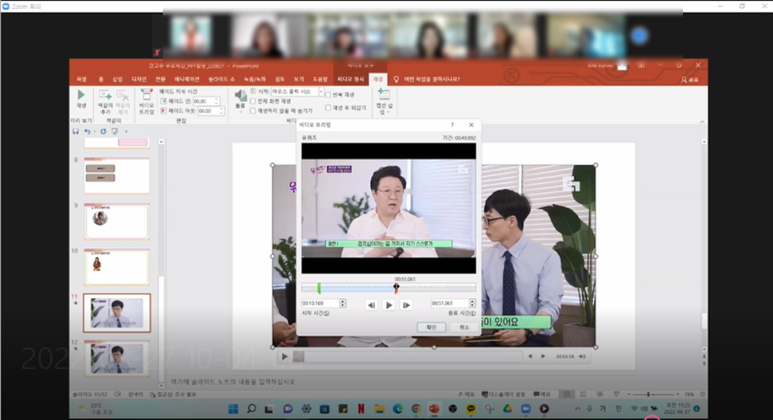The image size is (773, 420).
Task: Open the Video Format tab
Action: coord(351,79)
